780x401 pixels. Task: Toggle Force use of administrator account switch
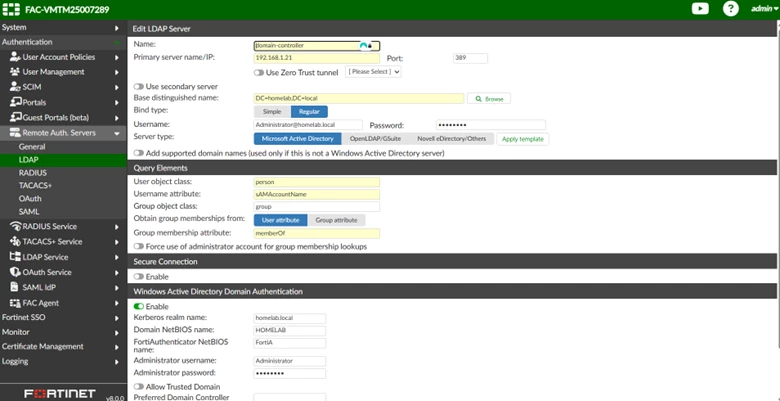139,246
